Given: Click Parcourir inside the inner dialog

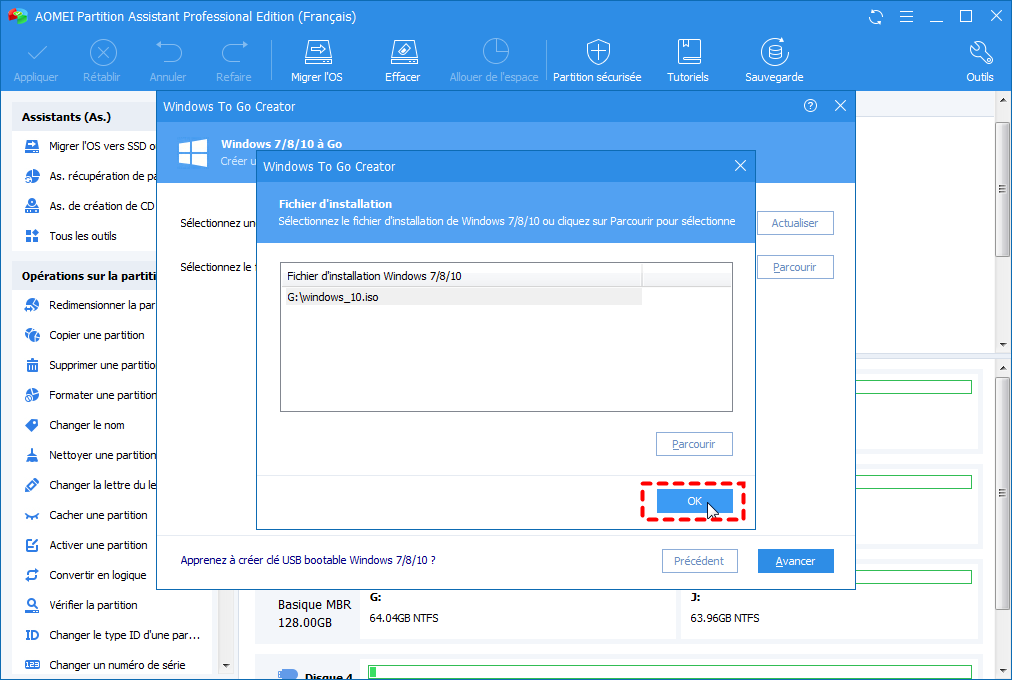Looking at the screenshot, I should (694, 444).
